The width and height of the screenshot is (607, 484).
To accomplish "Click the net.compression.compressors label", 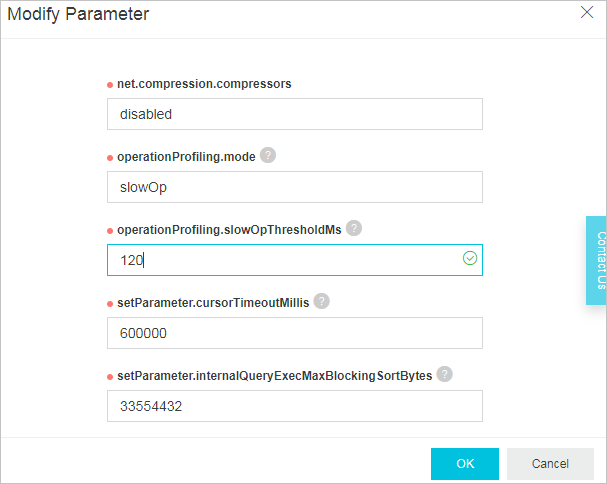I will pyautogui.click(x=204, y=84).
